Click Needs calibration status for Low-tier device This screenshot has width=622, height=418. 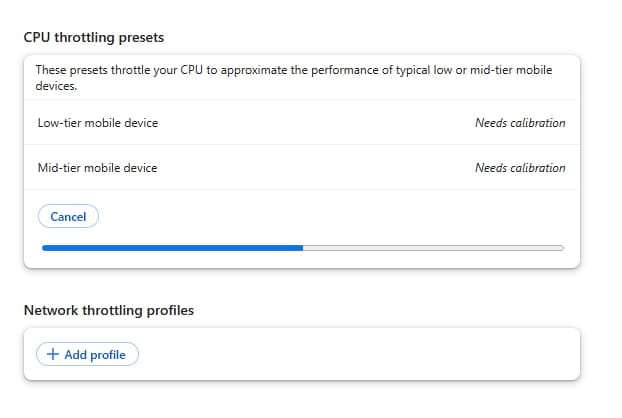point(519,123)
